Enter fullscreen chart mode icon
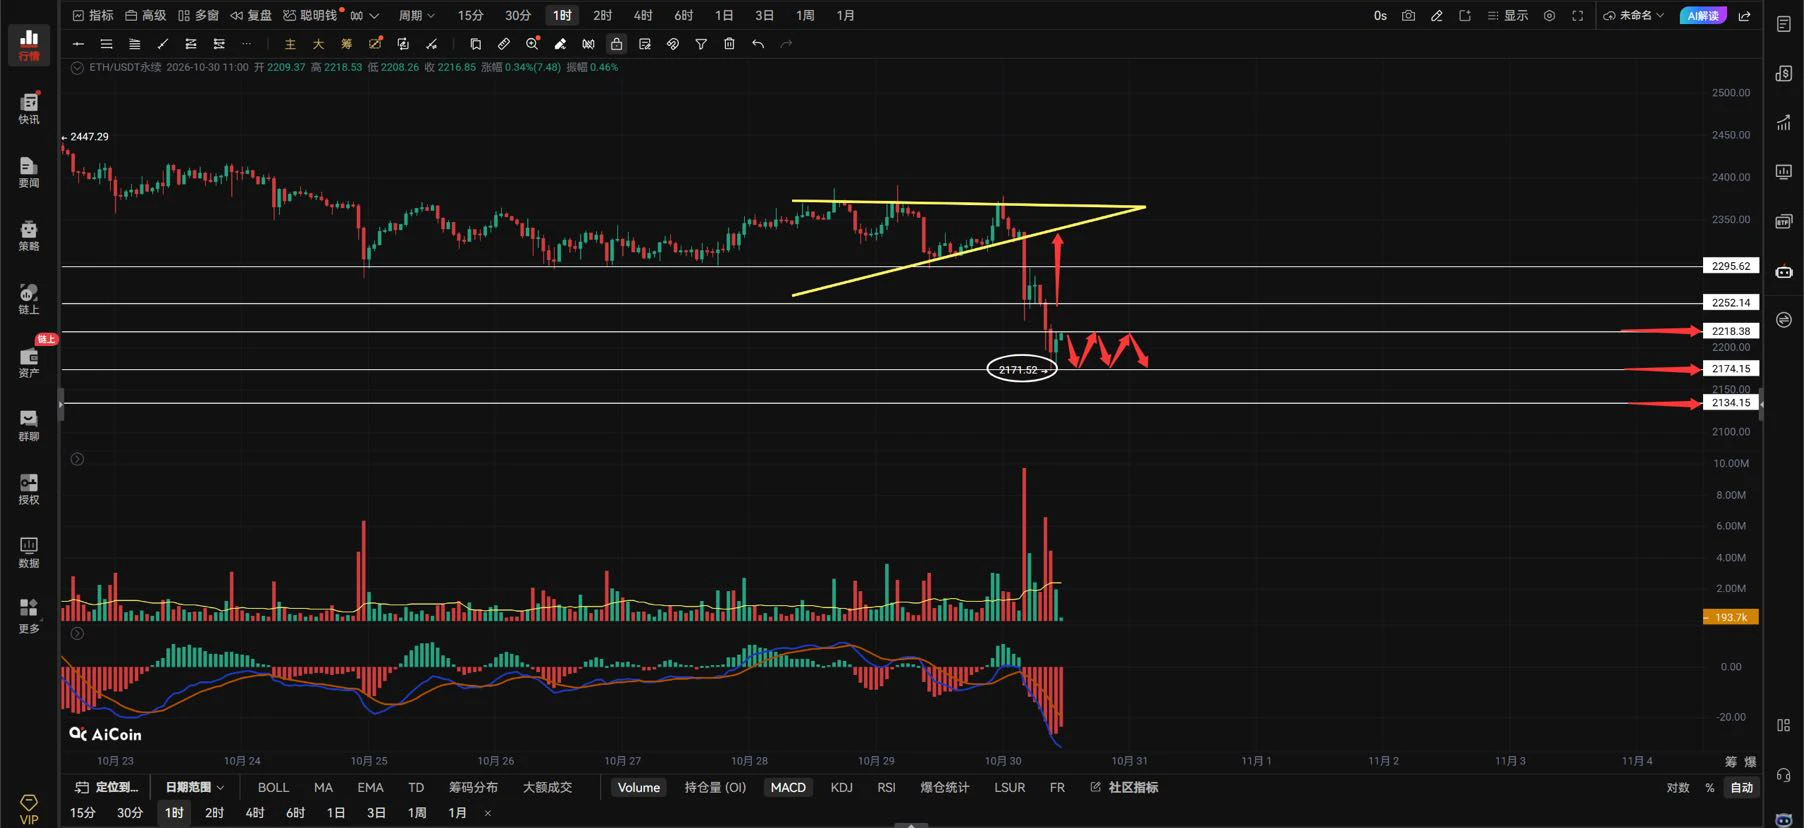 tap(1577, 16)
